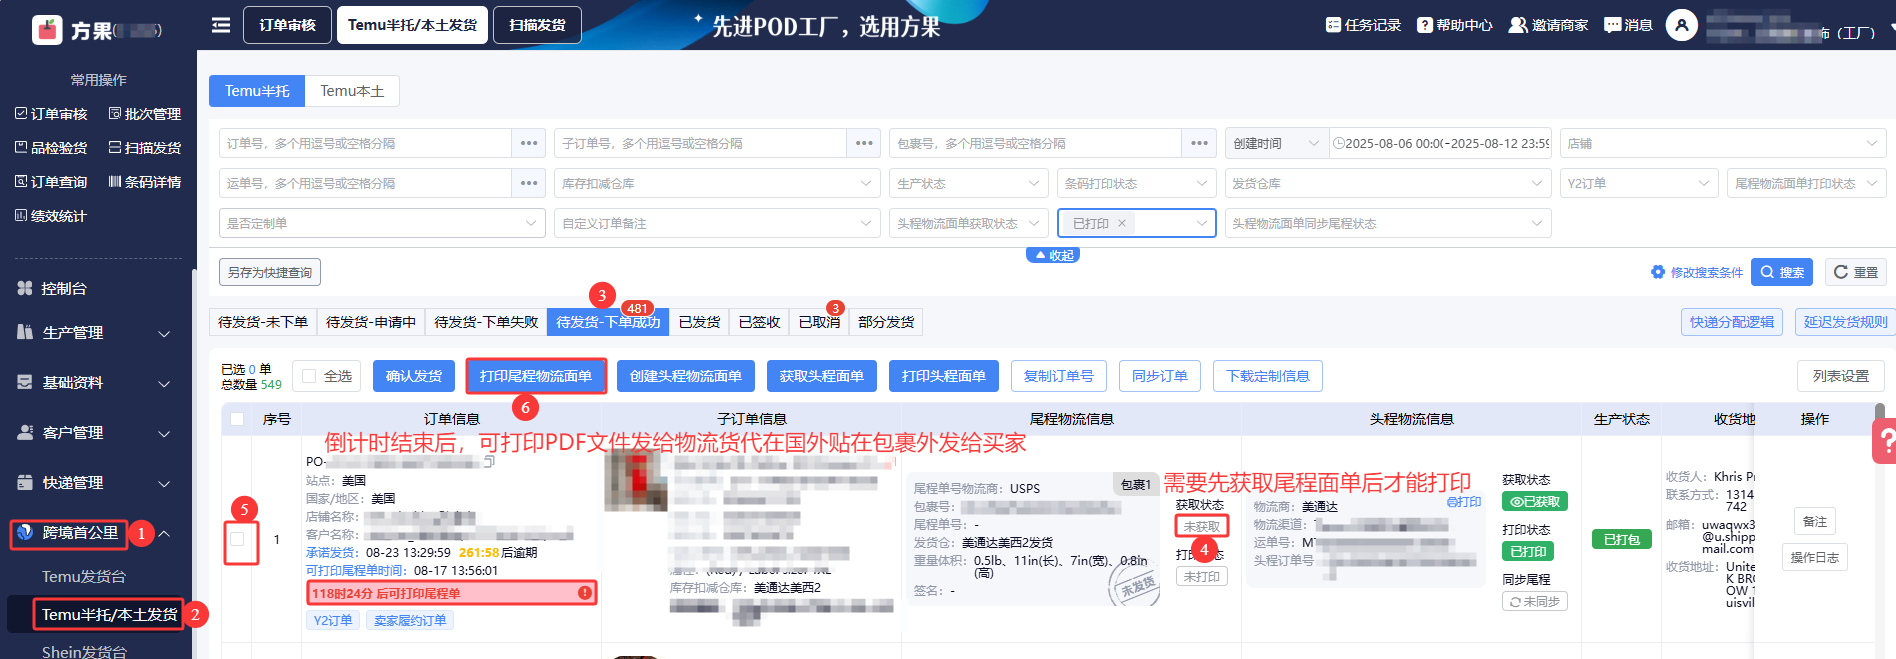Open 是否定制单 dropdown
Image resolution: width=1896 pixels, height=659 pixels.
382,223
